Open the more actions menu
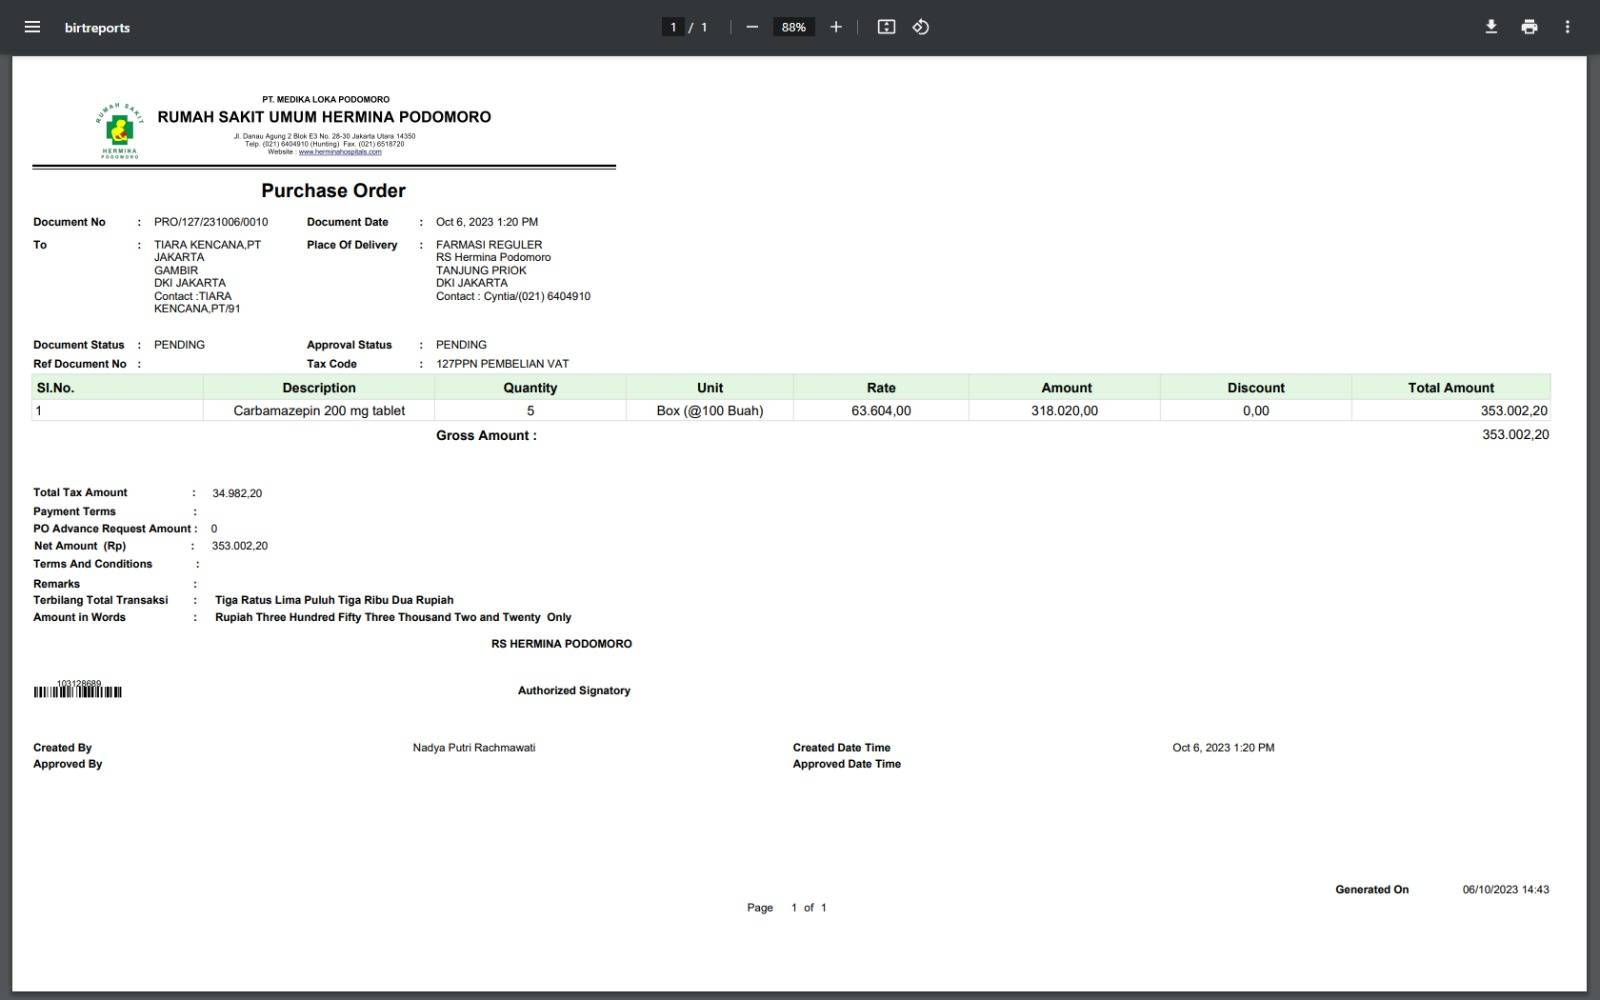This screenshot has width=1600, height=1000. tap(1567, 27)
